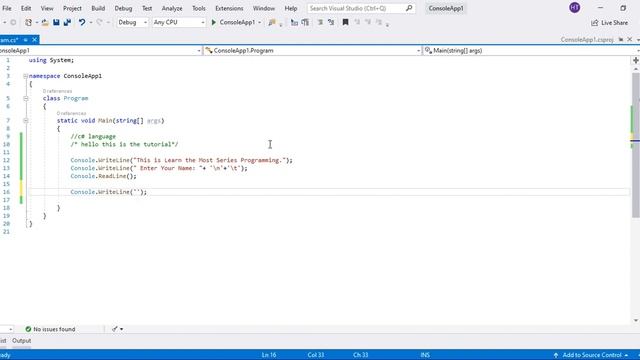Click the Find in Files toolbar icon
Viewport: 640px width, 360px height.
click(272, 22)
